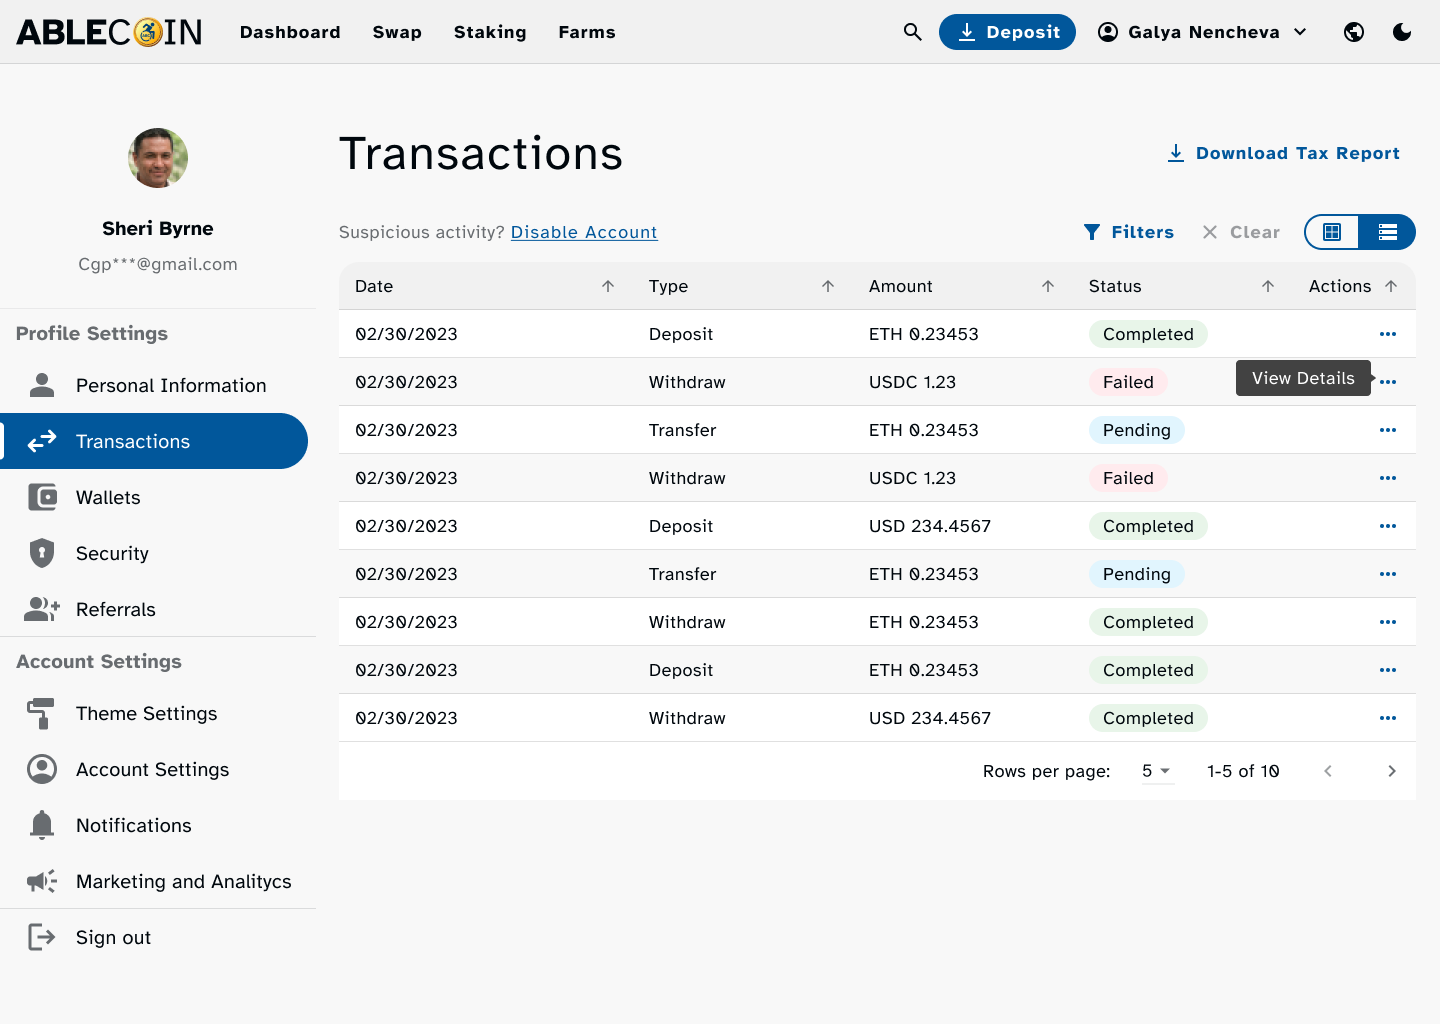Click the Filters funnel button

coord(1129,232)
